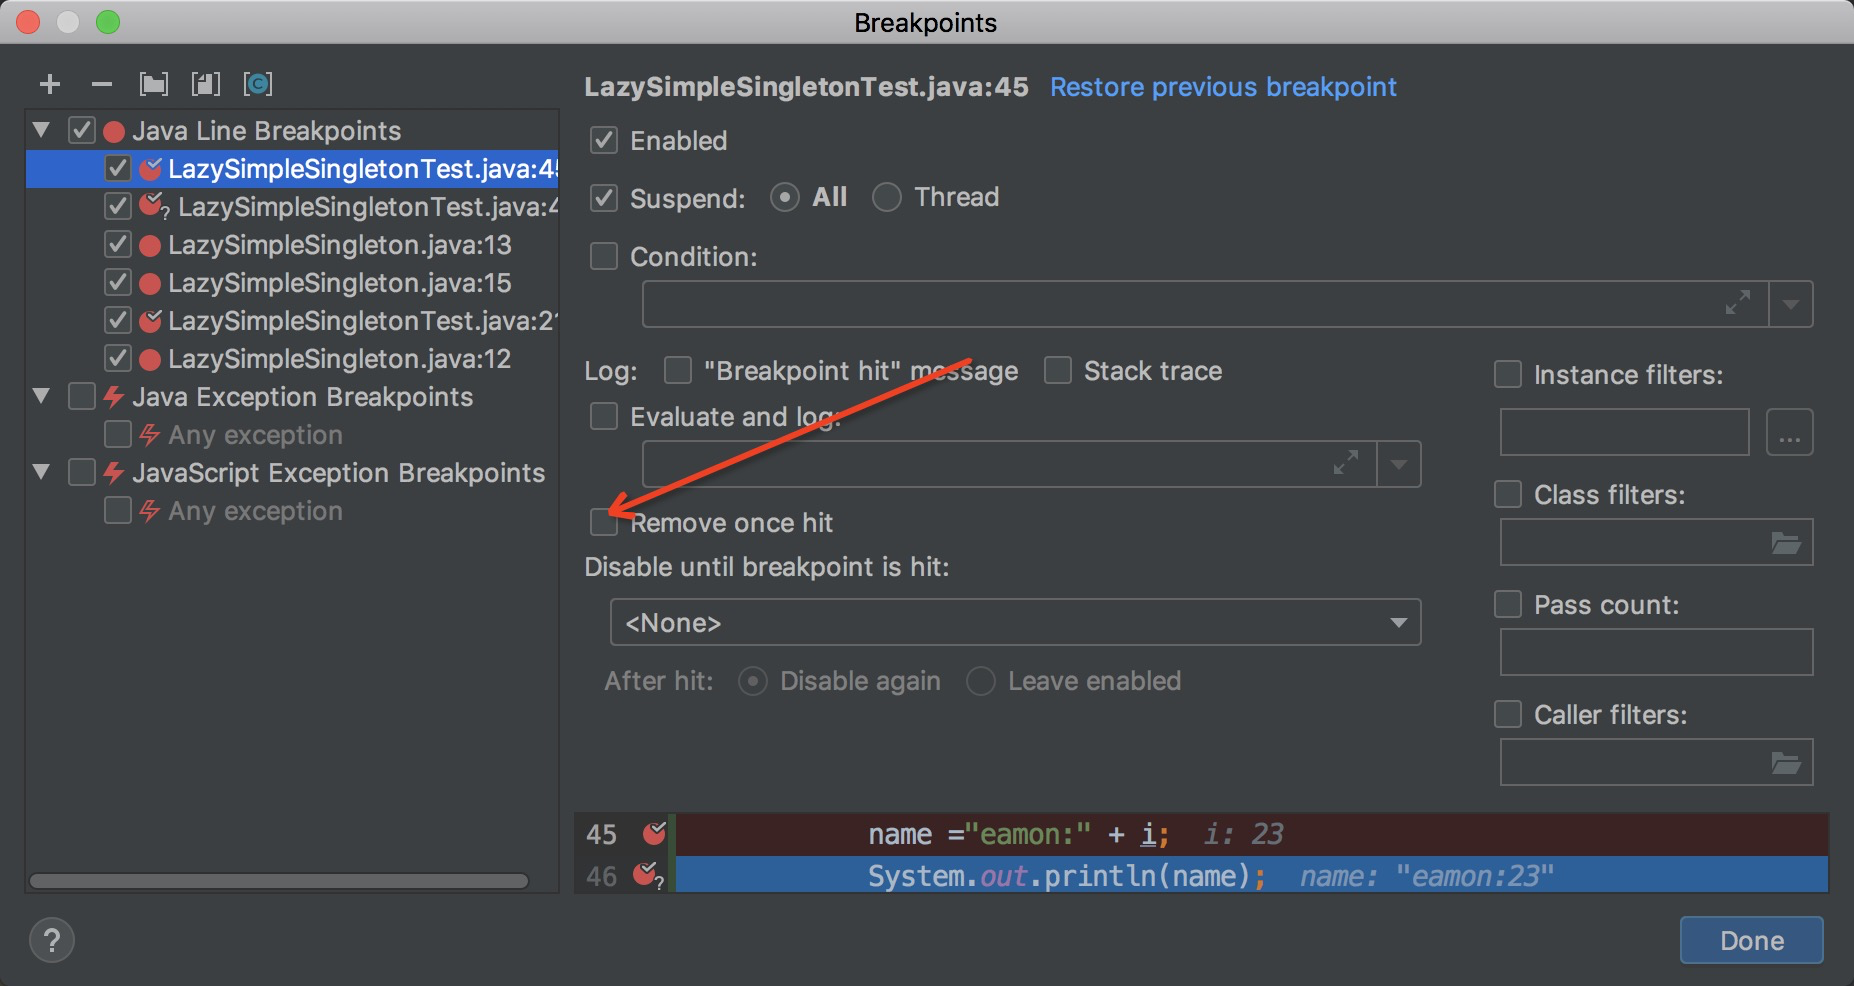Open Disable until breakpoint is hit <None> dropdown
Image resolution: width=1854 pixels, height=986 pixels.
coord(1015,623)
